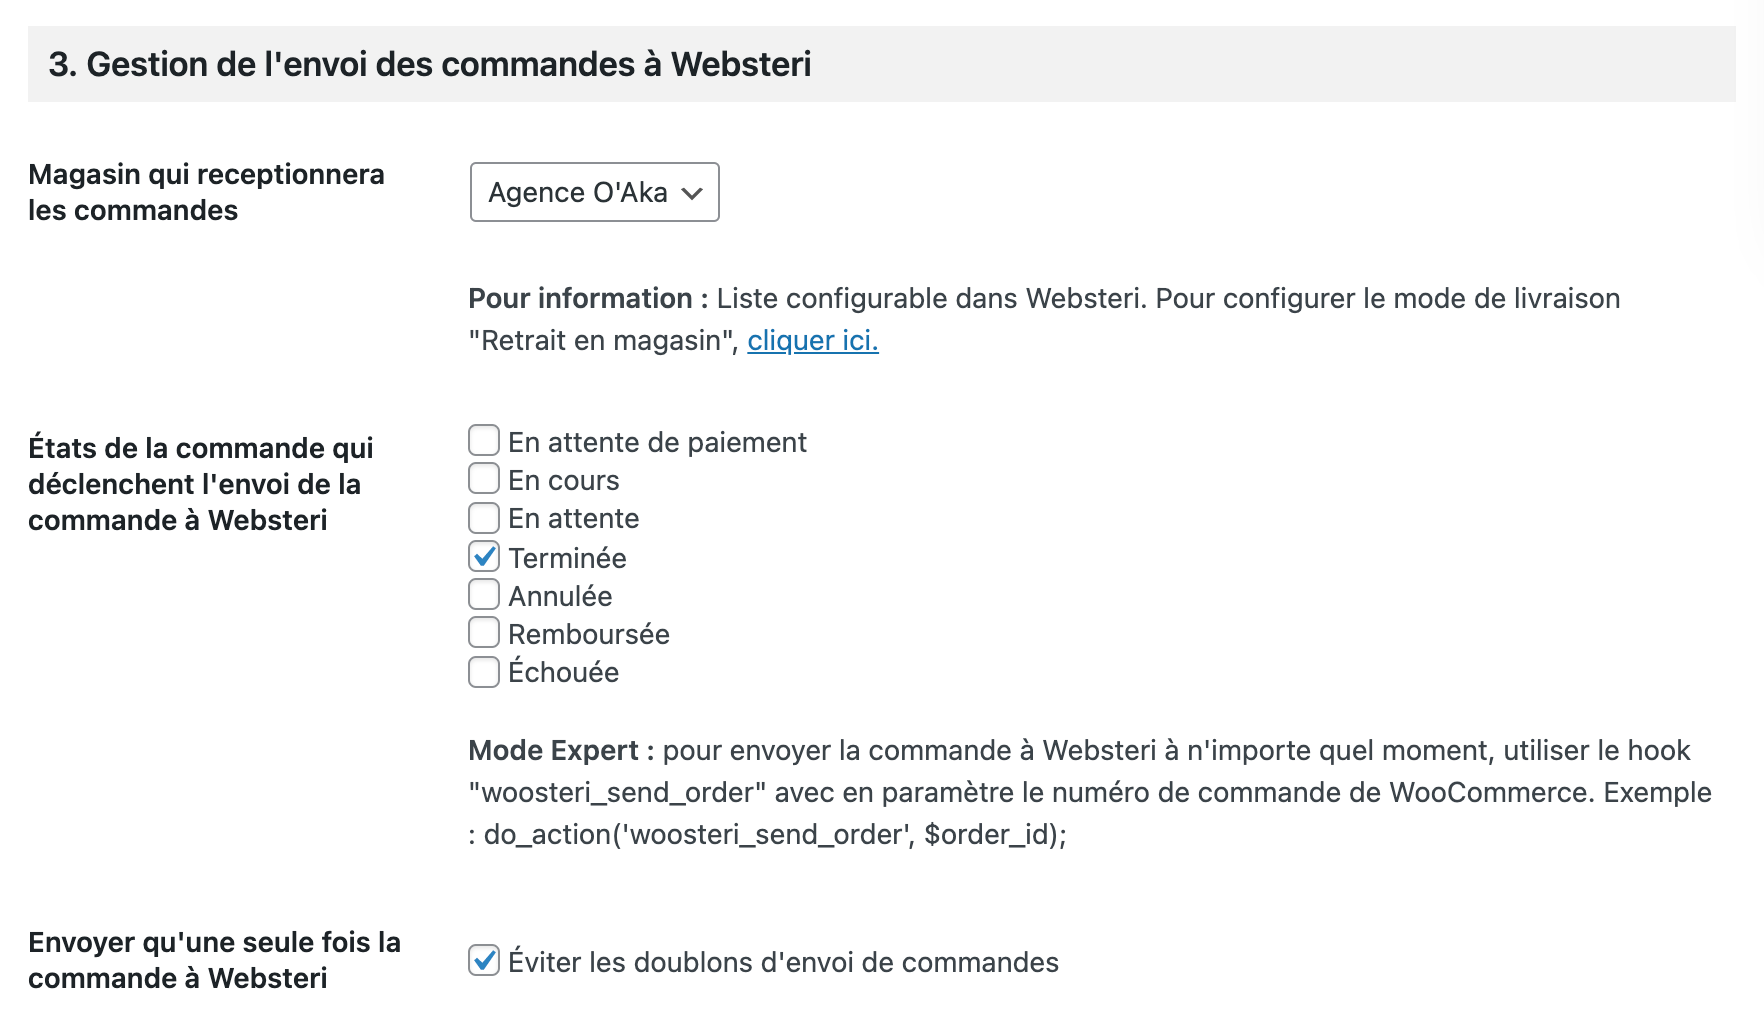Viewport: 1764px width, 1034px height.
Task: Follow the "cliquer ici." link
Action: (x=812, y=341)
